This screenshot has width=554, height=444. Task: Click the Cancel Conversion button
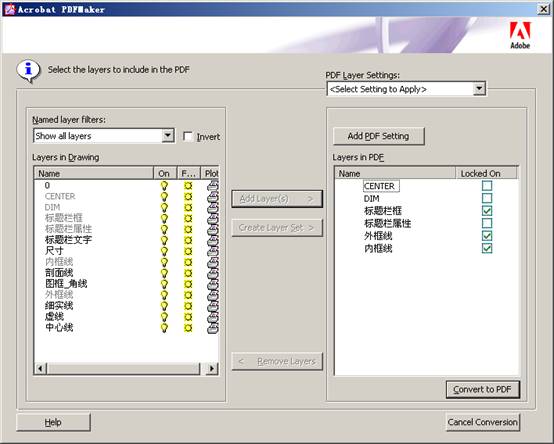coord(483,422)
